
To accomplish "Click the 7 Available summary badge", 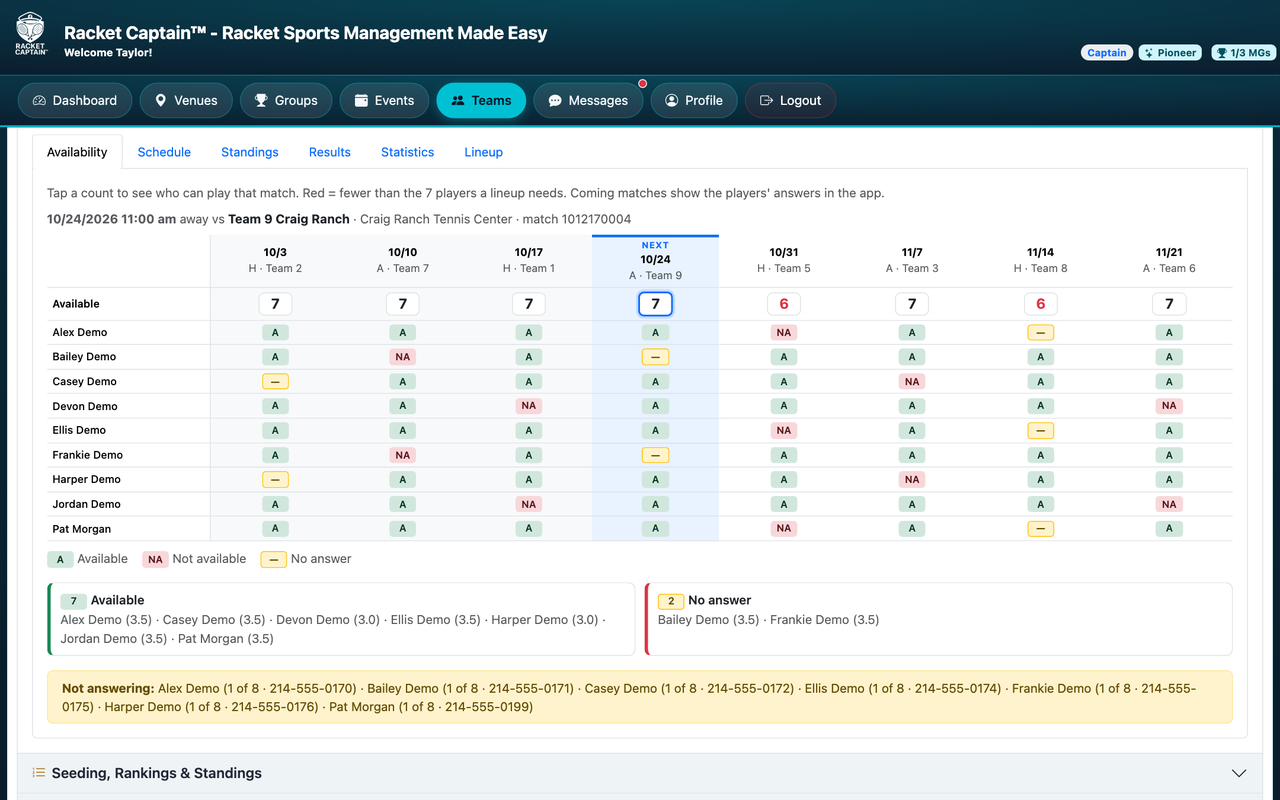I will (x=73, y=601).
